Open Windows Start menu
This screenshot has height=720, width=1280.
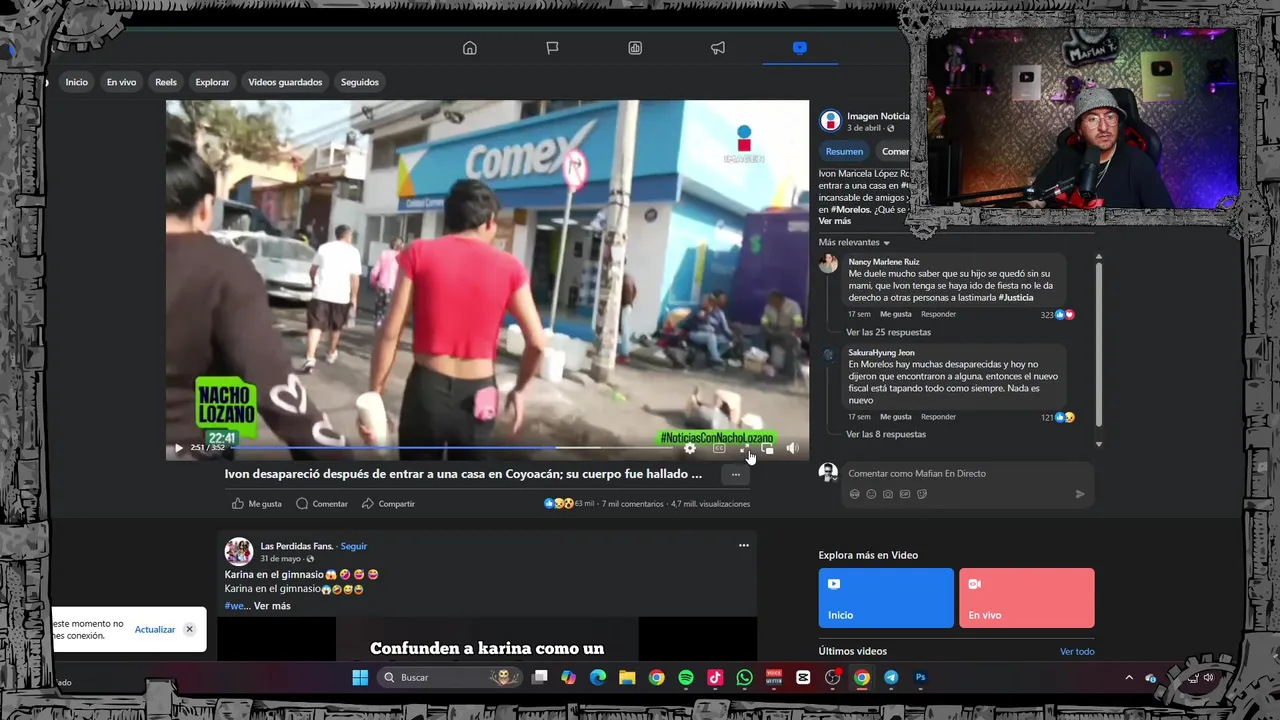[x=360, y=677]
